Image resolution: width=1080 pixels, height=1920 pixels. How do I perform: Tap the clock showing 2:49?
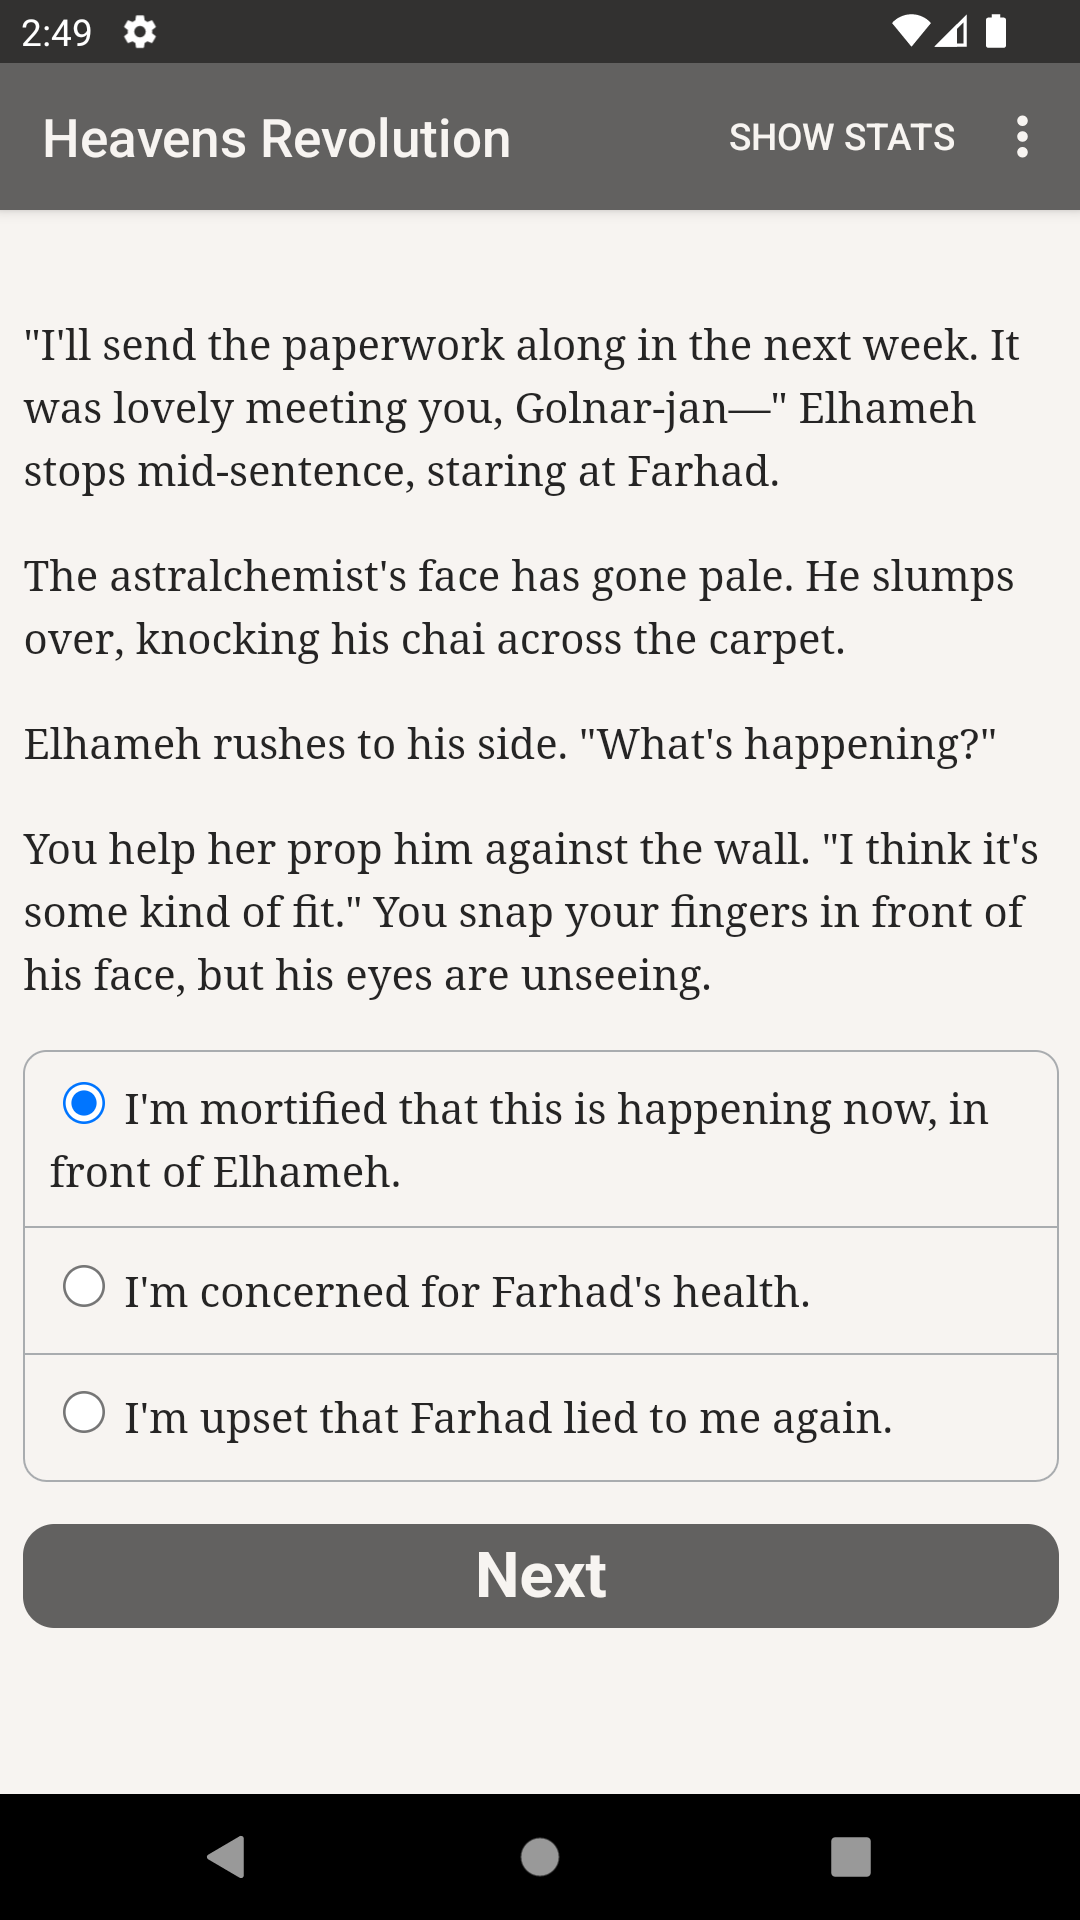click(x=56, y=33)
